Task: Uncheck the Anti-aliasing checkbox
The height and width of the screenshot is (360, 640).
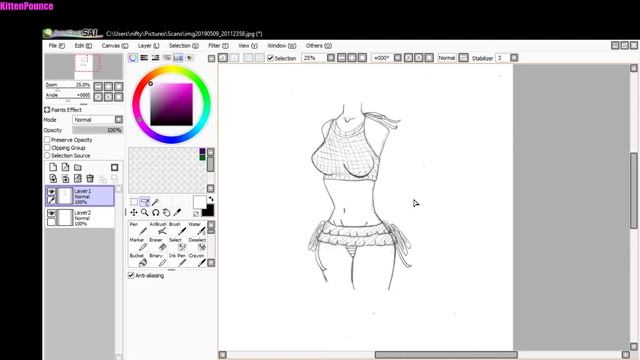Action: [131, 276]
